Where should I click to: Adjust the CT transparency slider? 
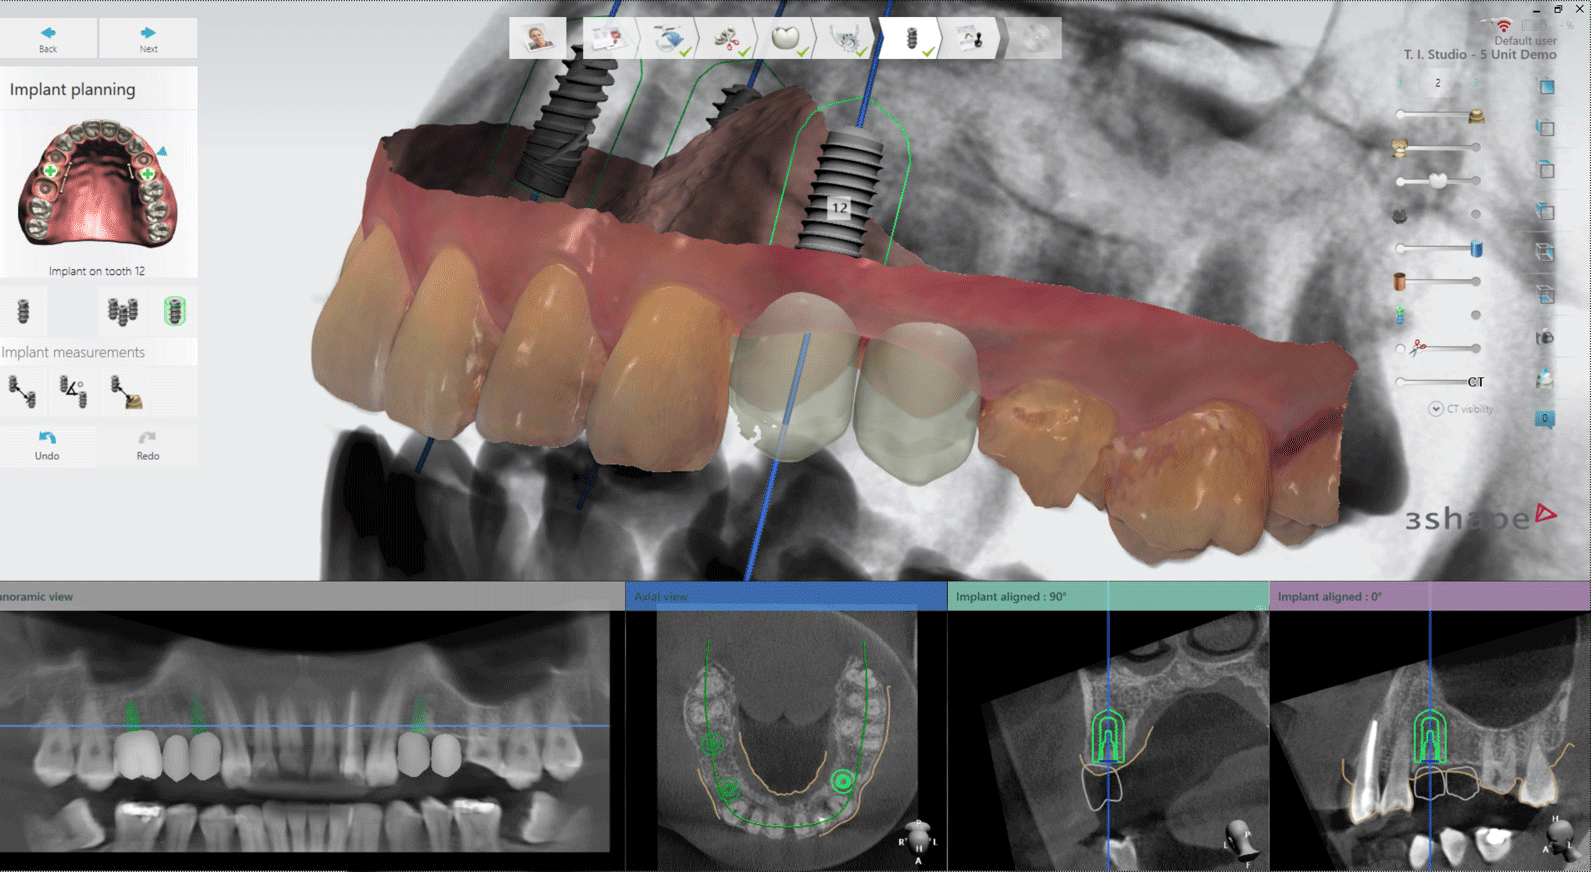click(x=1439, y=382)
